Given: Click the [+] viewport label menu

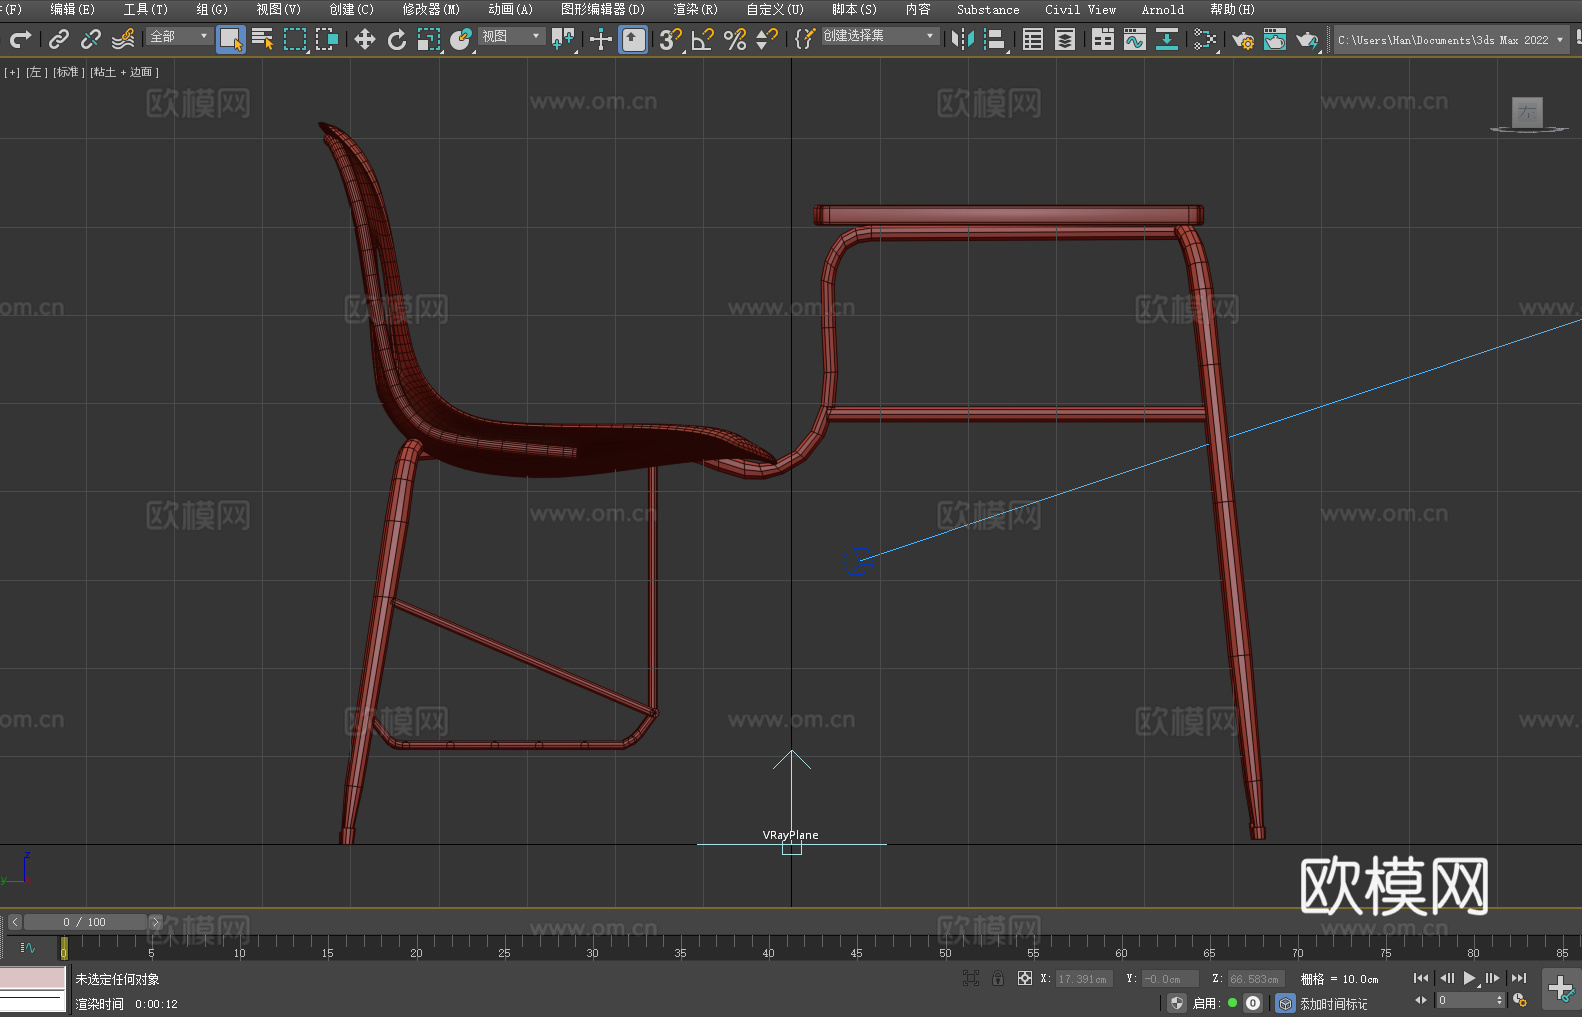Looking at the screenshot, I should click(x=12, y=72).
